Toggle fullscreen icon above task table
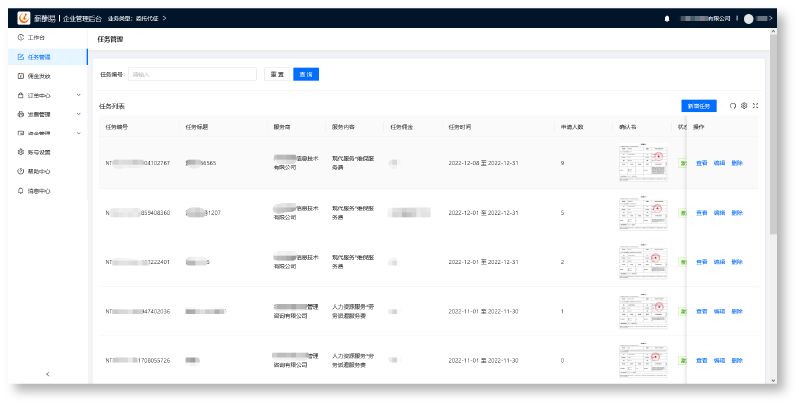 coord(755,105)
